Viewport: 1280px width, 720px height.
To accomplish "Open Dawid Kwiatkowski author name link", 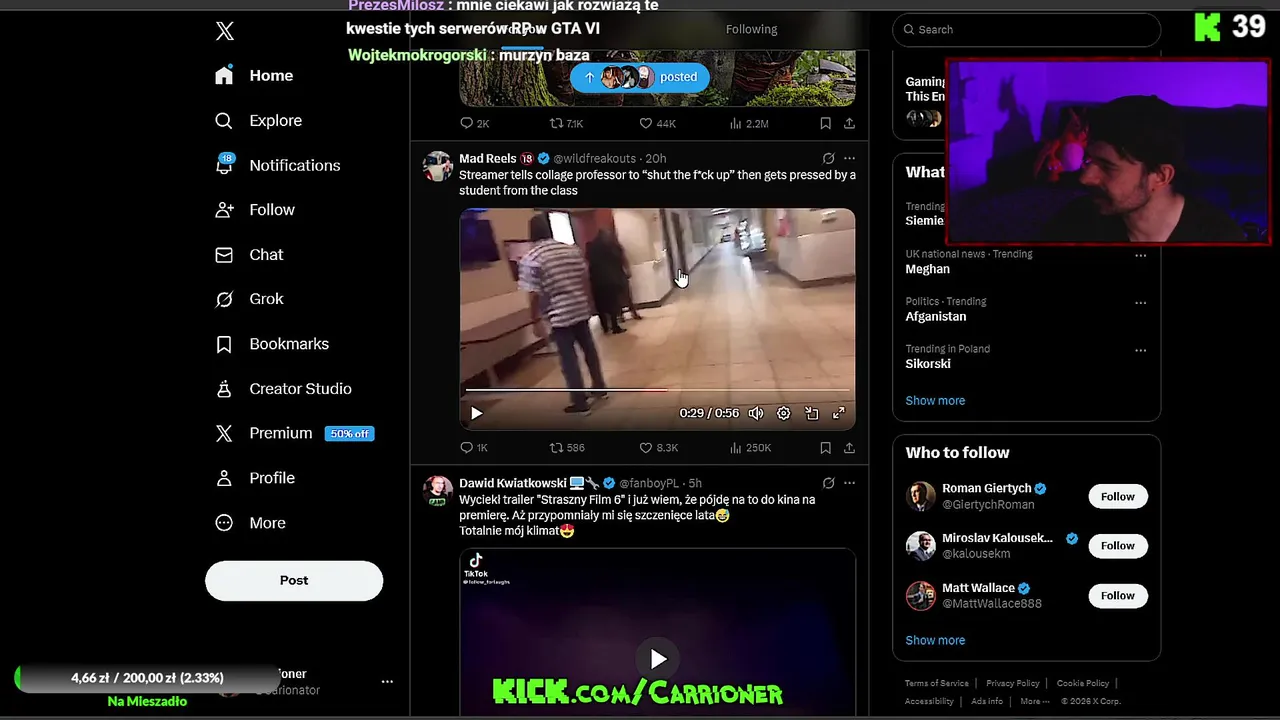I will pos(513,483).
